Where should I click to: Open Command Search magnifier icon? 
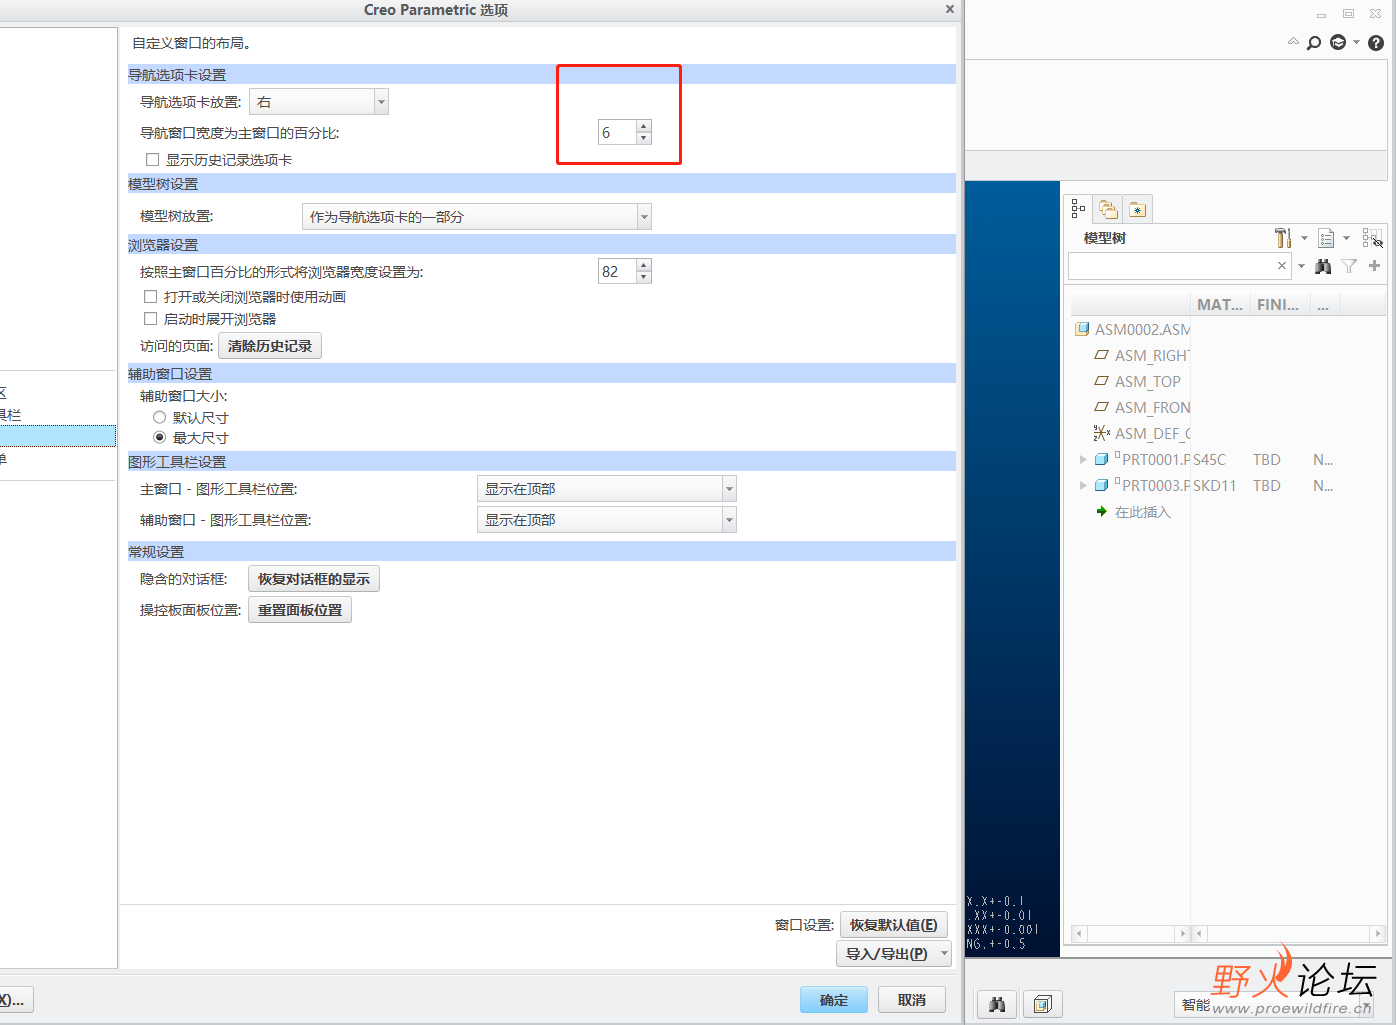tap(1314, 43)
